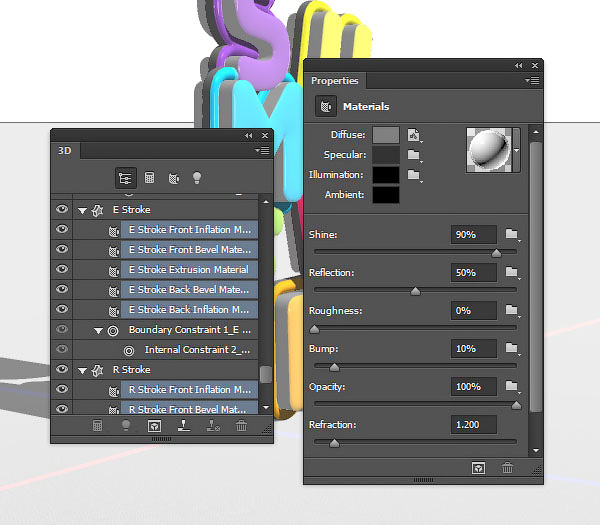Add new light from 3D panel footer
The width and height of the screenshot is (600, 525).
(x=126, y=426)
